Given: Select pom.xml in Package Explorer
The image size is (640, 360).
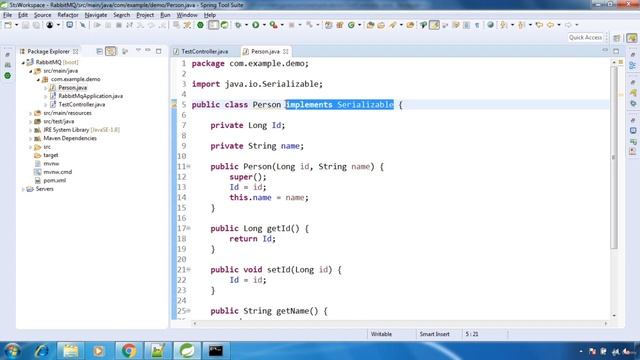Looking at the screenshot, I should pyautogui.click(x=55, y=180).
